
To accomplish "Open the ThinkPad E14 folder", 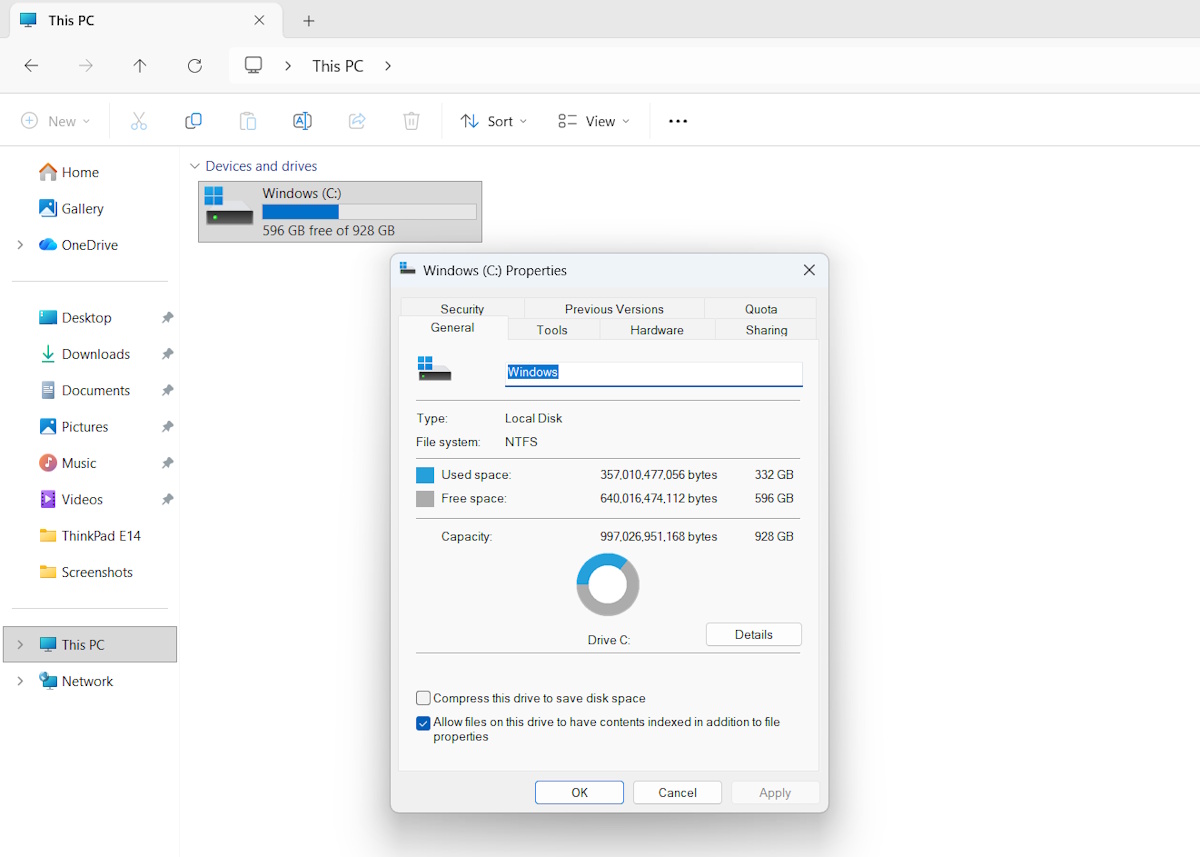I will tap(89, 536).
